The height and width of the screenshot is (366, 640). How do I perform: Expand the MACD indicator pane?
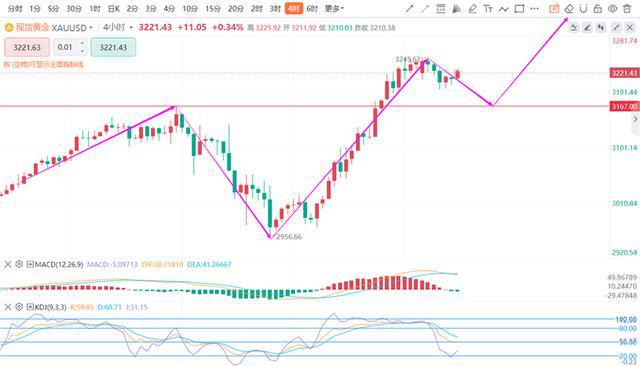[30, 264]
